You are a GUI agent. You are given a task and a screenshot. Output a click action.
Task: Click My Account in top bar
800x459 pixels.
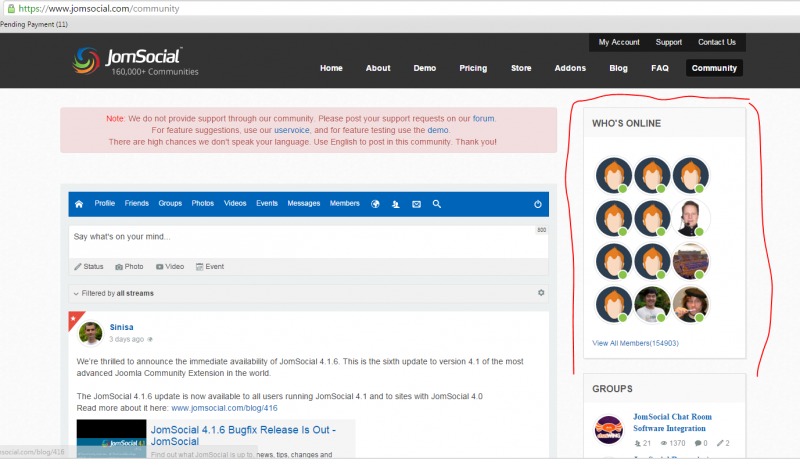(x=619, y=42)
